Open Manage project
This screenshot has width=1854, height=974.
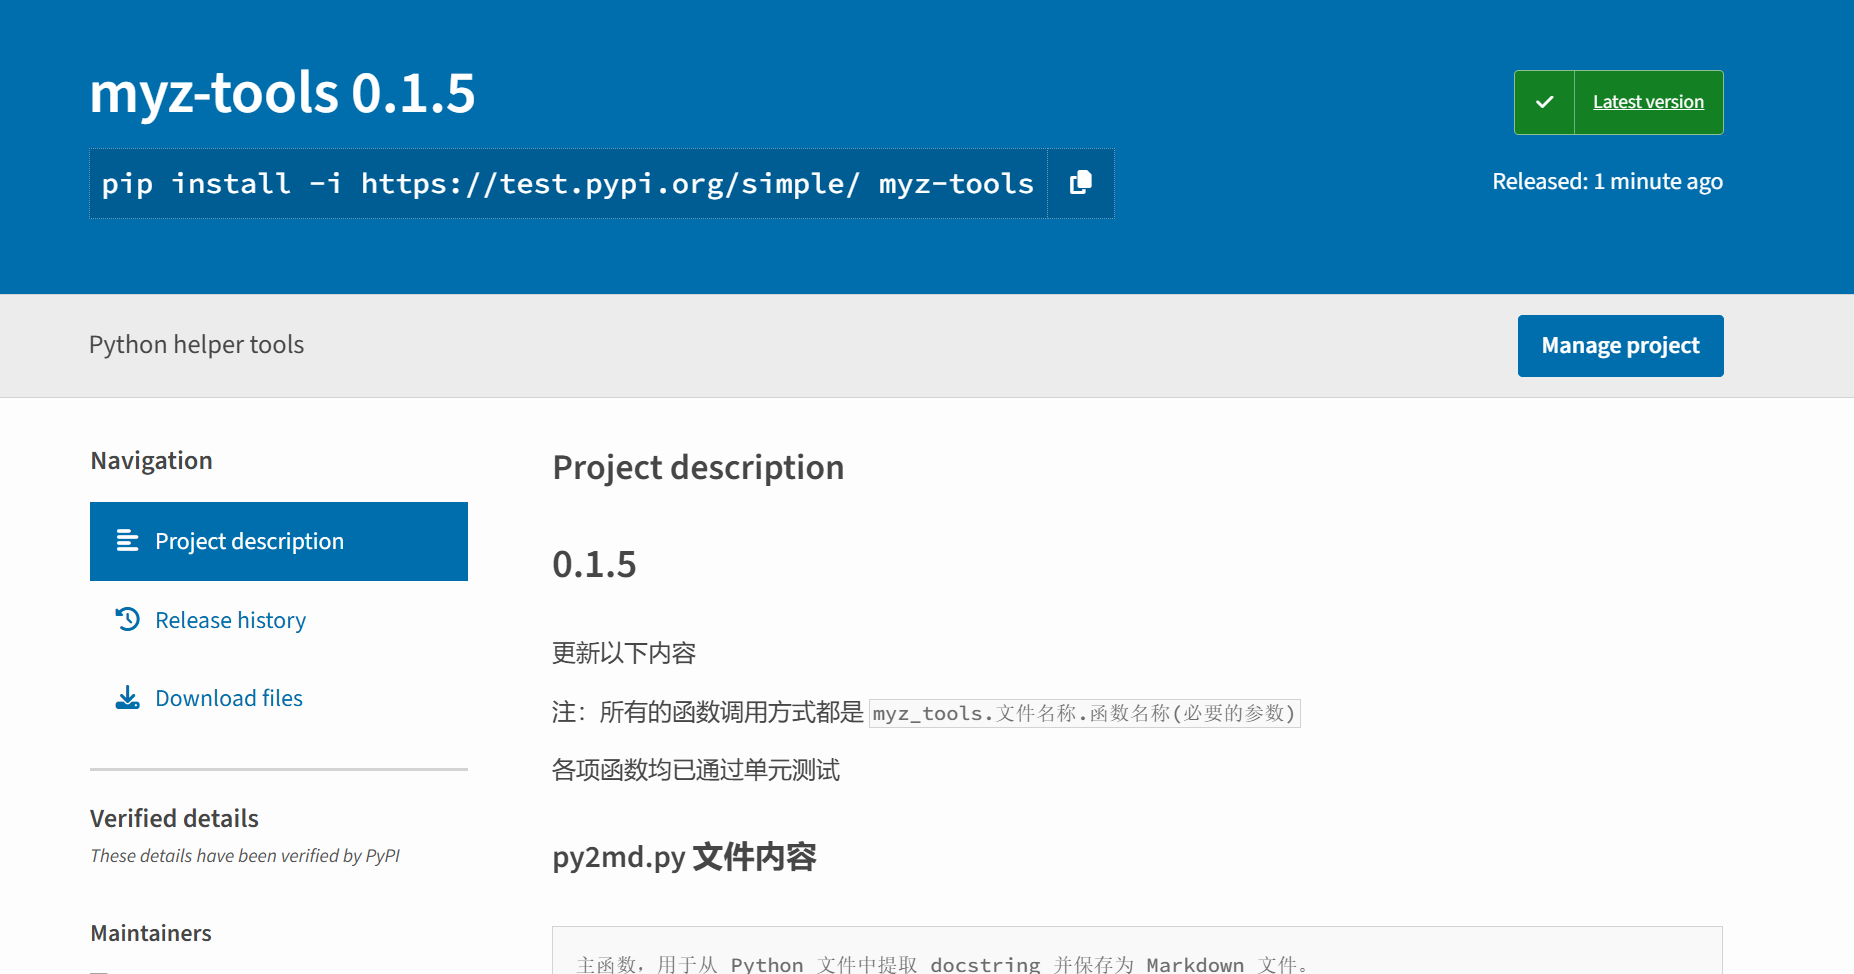[1620, 346]
